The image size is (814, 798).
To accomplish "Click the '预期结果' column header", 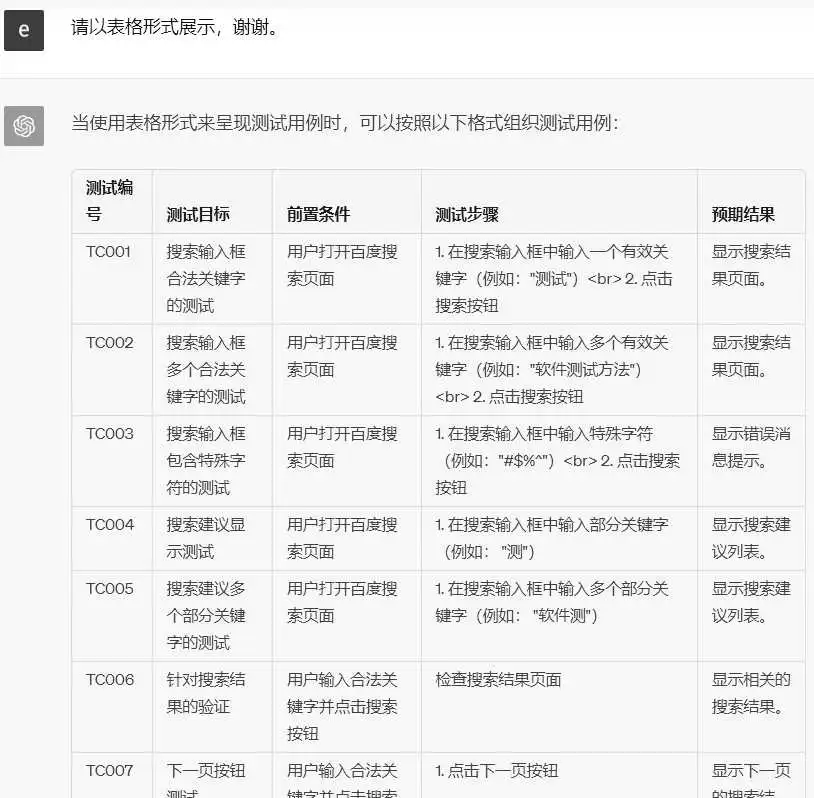I will tap(743, 214).
